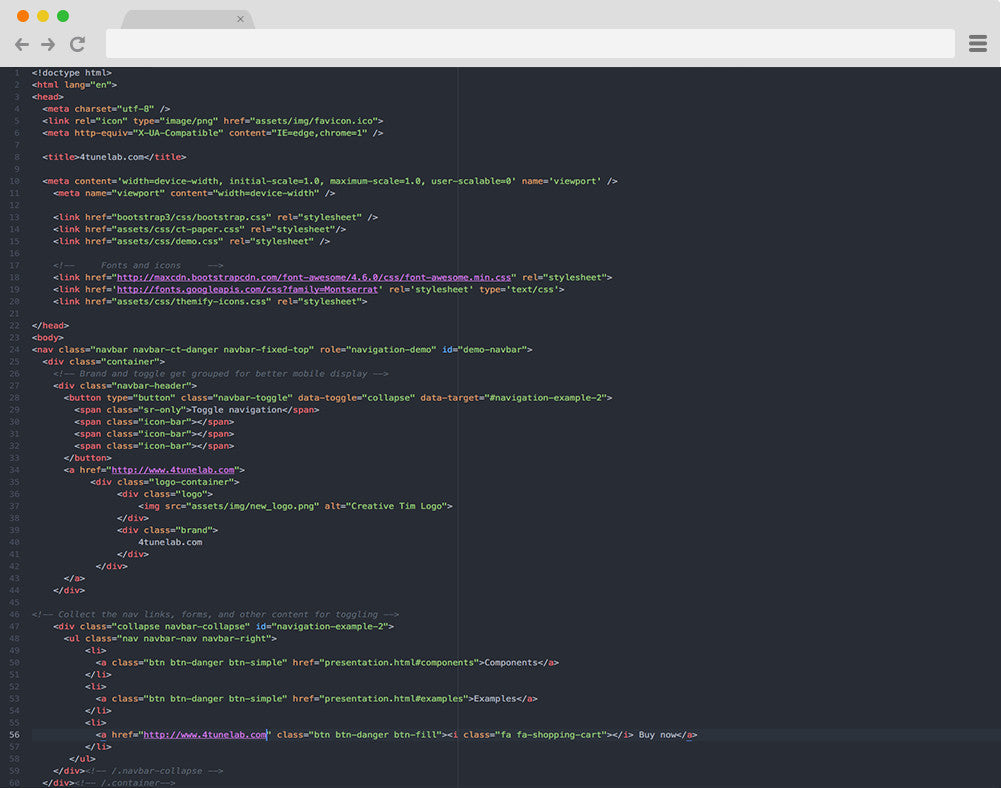Open the maxcdn font-awesome stylesheet URL
Viewport: 1001px width, 788px height.
tap(314, 277)
